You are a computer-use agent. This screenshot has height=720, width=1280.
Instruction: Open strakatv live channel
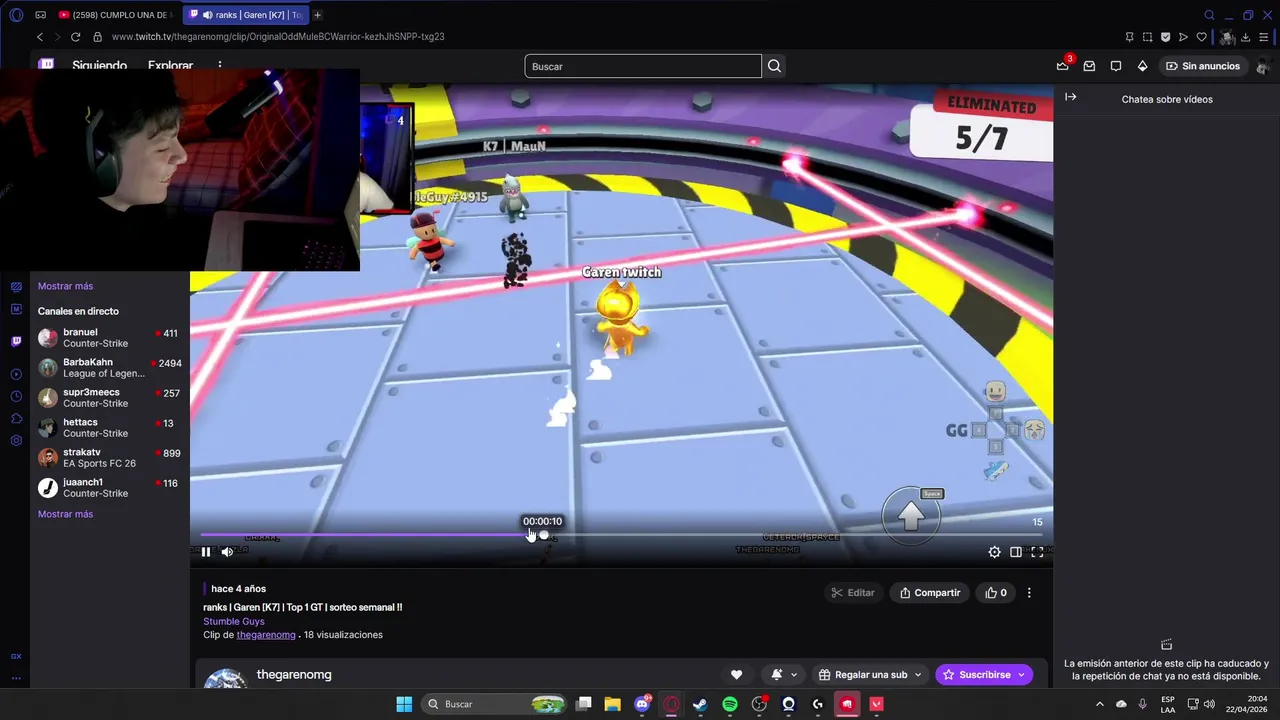tap(109, 457)
